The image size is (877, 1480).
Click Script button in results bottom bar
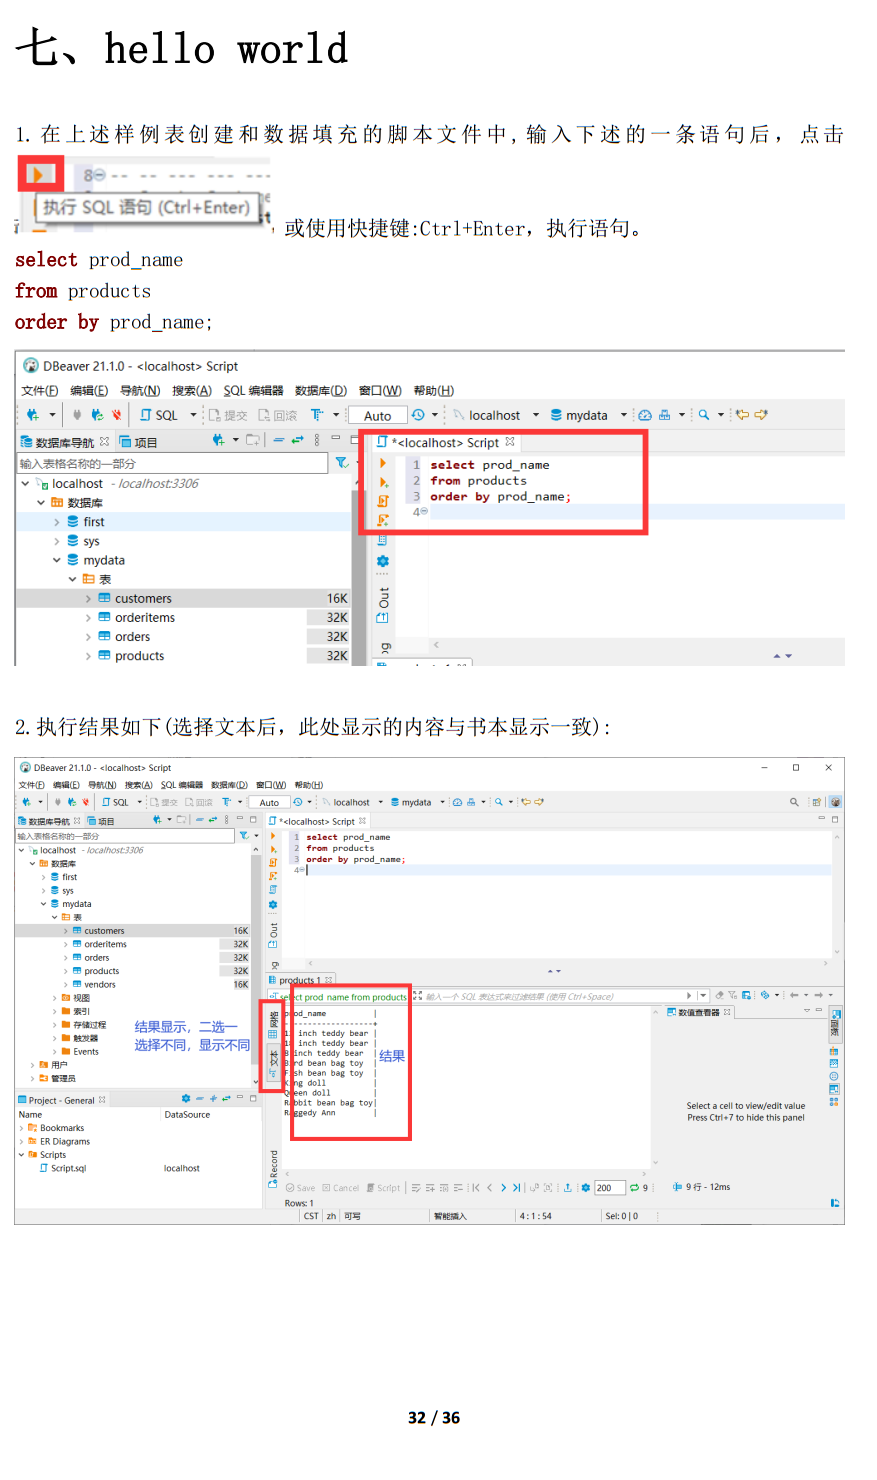(x=383, y=1188)
